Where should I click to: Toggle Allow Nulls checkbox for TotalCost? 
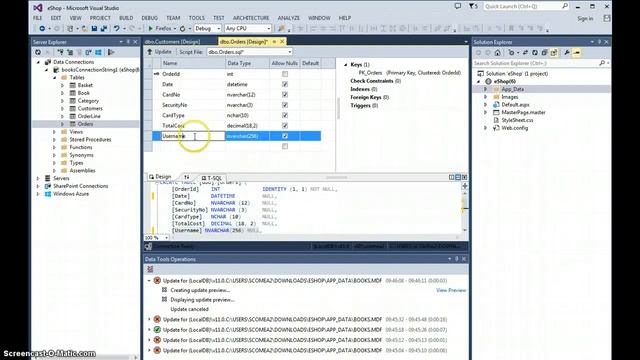click(x=285, y=126)
